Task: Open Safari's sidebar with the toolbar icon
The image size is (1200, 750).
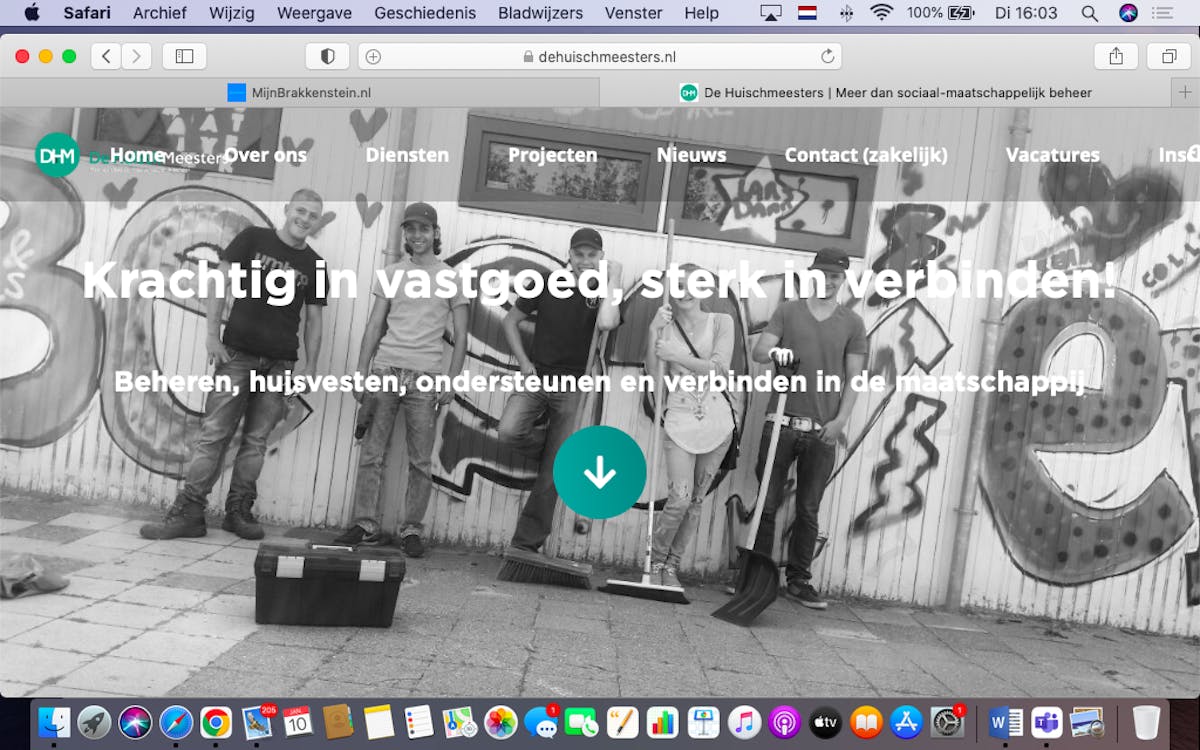Action: coord(184,56)
